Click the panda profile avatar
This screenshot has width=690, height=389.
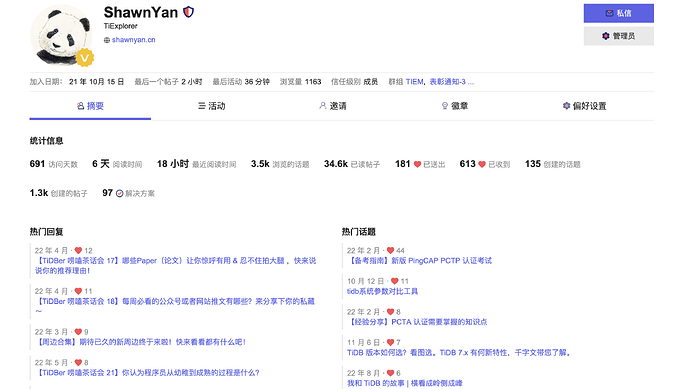point(61,36)
